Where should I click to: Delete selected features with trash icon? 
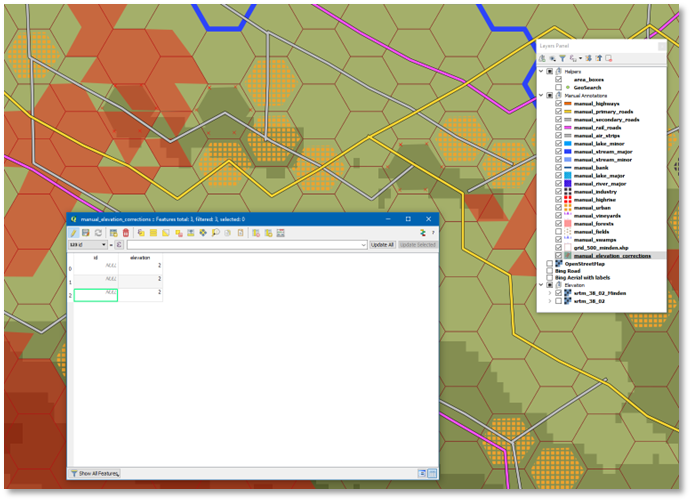tap(126, 232)
